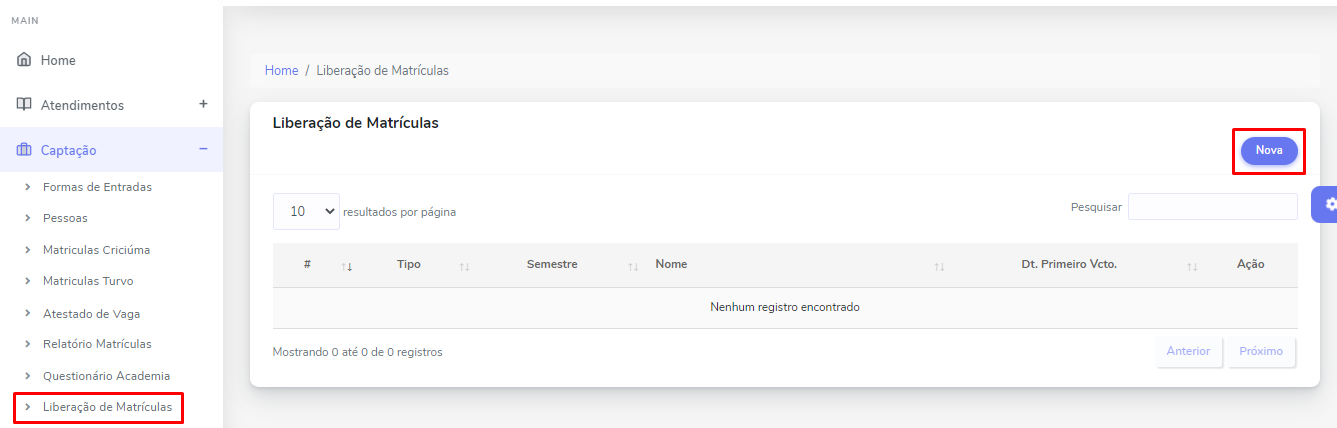This screenshot has width=1337, height=428.
Task: Select Matriculas Criciúma in the sidebar
Action: point(96,250)
